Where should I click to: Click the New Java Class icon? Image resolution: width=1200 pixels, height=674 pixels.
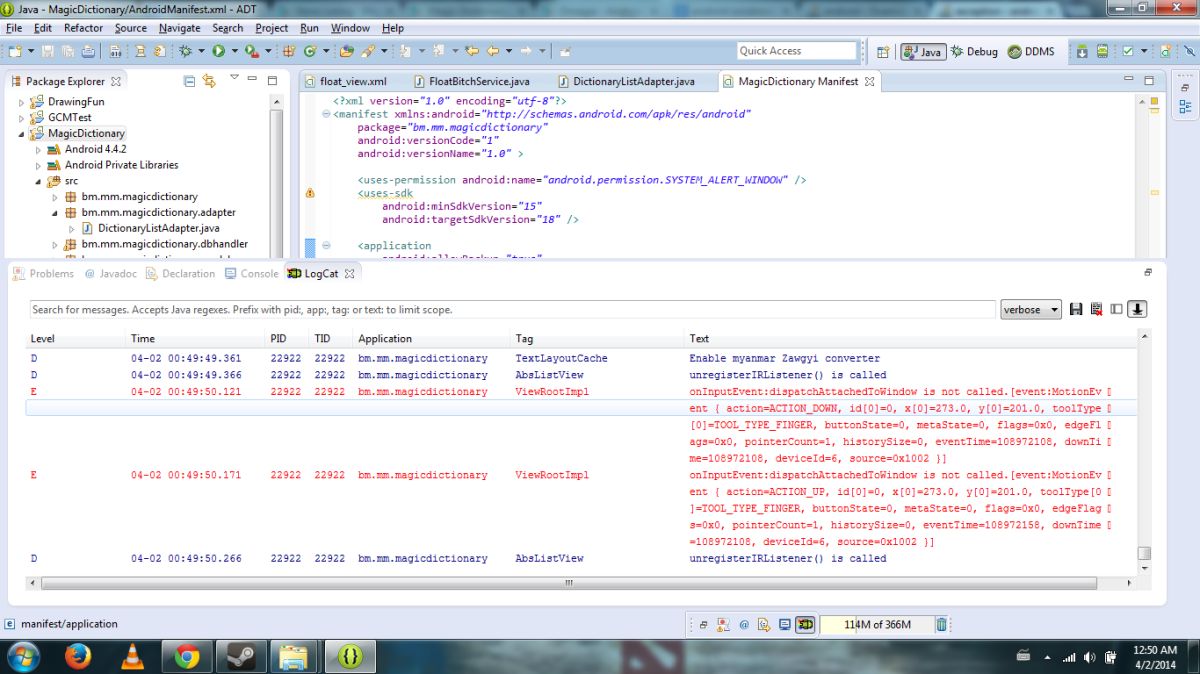pyautogui.click(x=310, y=51)
